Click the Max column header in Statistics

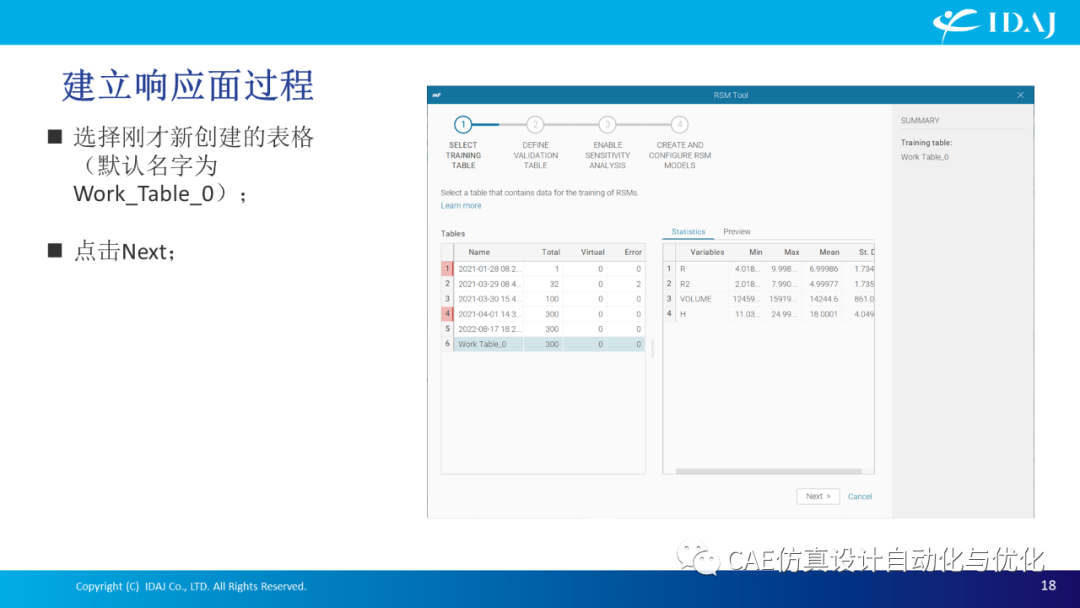783,252
